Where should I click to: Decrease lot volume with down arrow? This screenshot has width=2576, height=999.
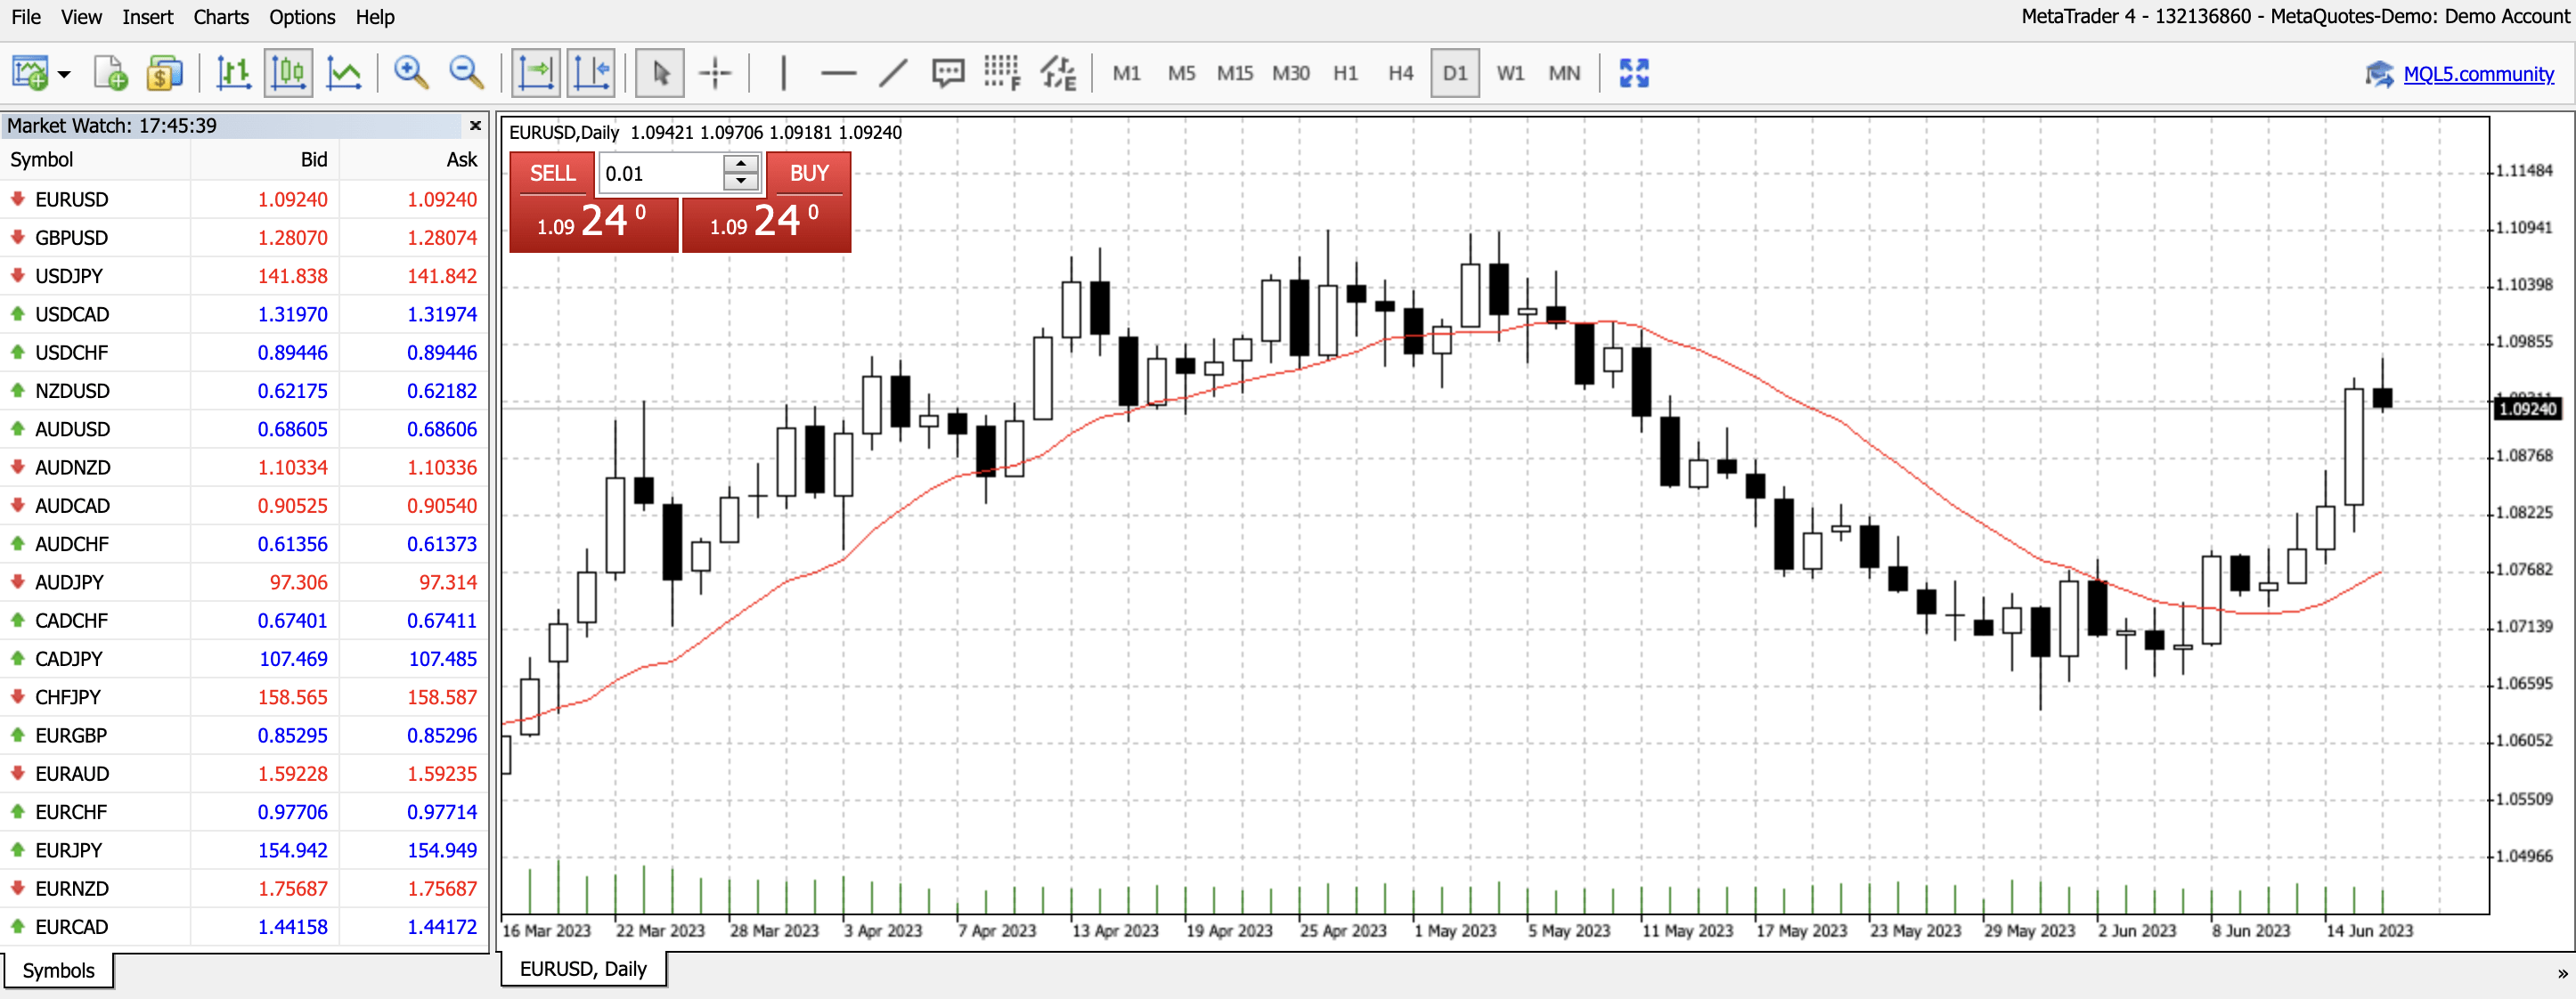pyautogui.click(x=741, y=182)
